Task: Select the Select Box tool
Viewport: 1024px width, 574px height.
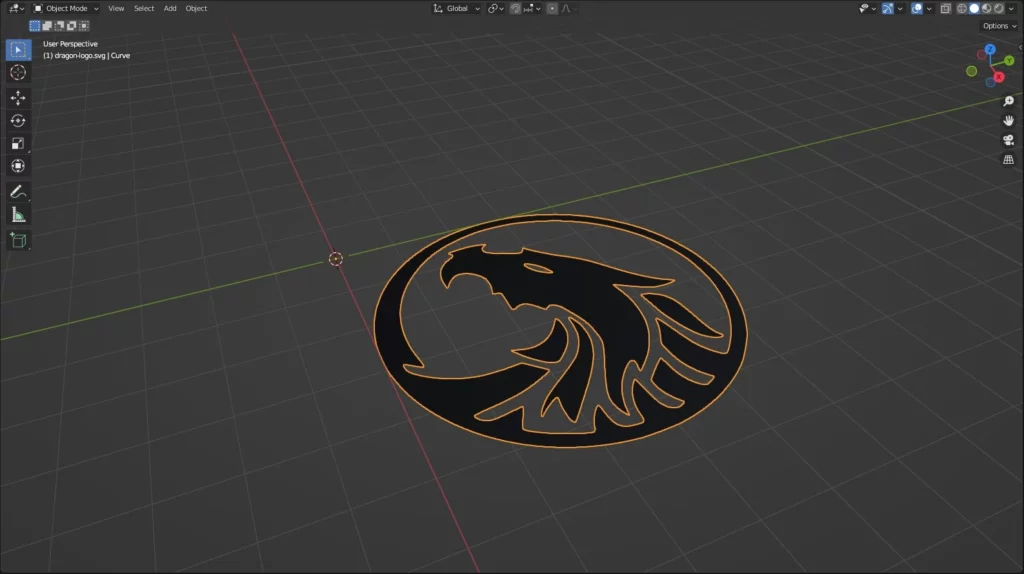Action: click(x=18, y=50)
